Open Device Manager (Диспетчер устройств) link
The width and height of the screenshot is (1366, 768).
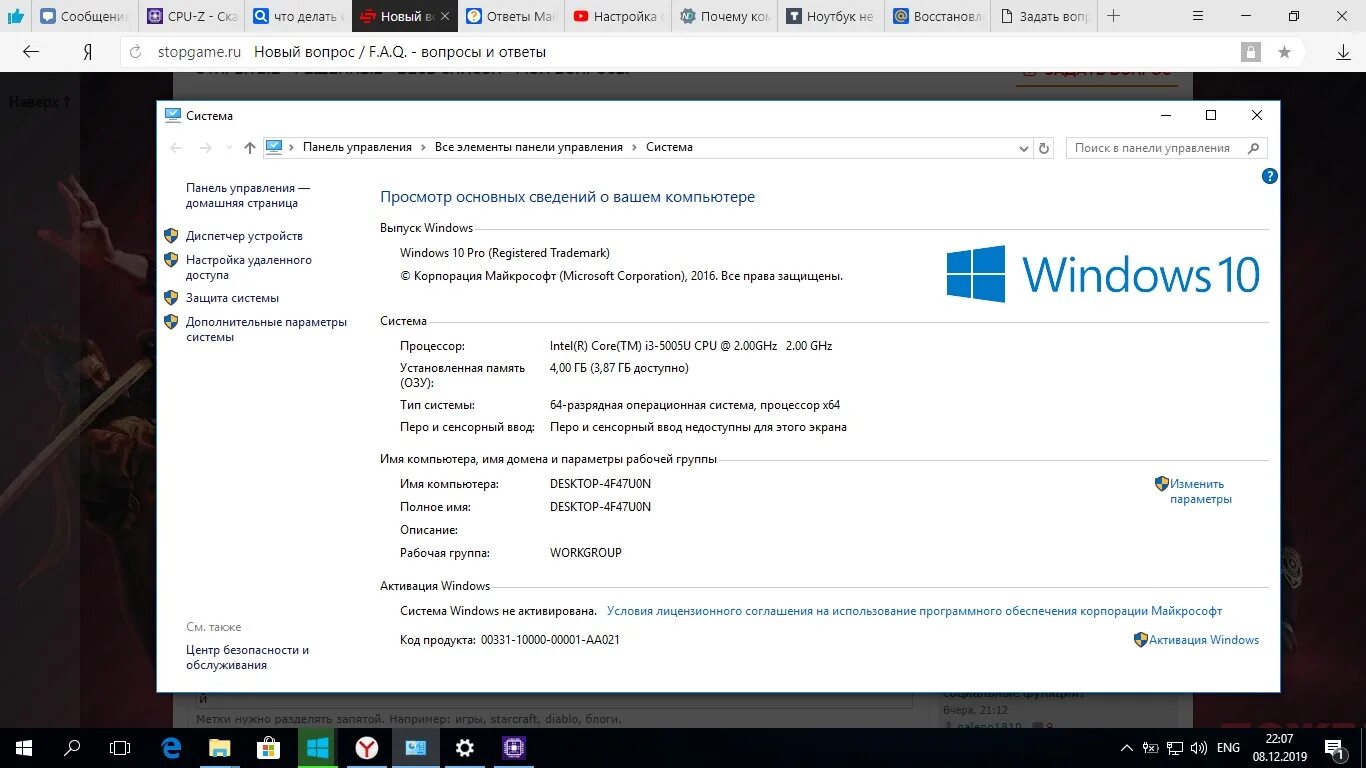click(244, 236)
